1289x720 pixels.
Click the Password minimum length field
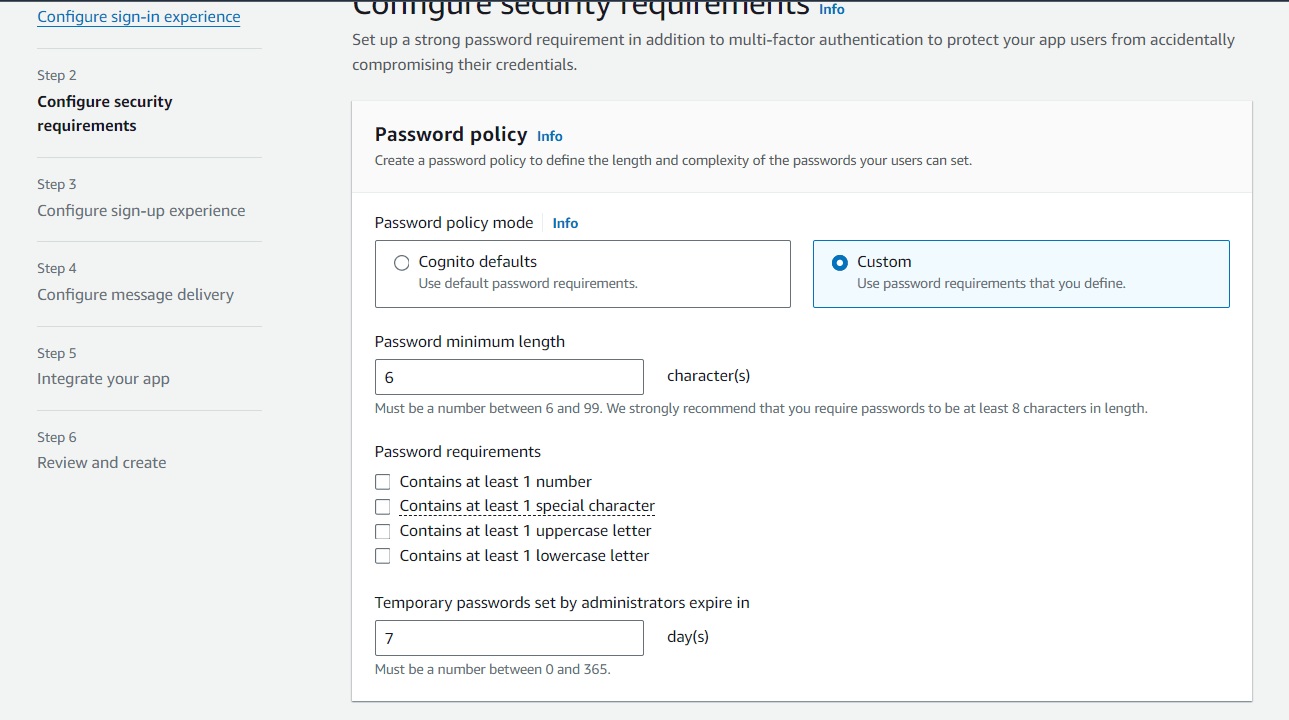pos(509,377)
